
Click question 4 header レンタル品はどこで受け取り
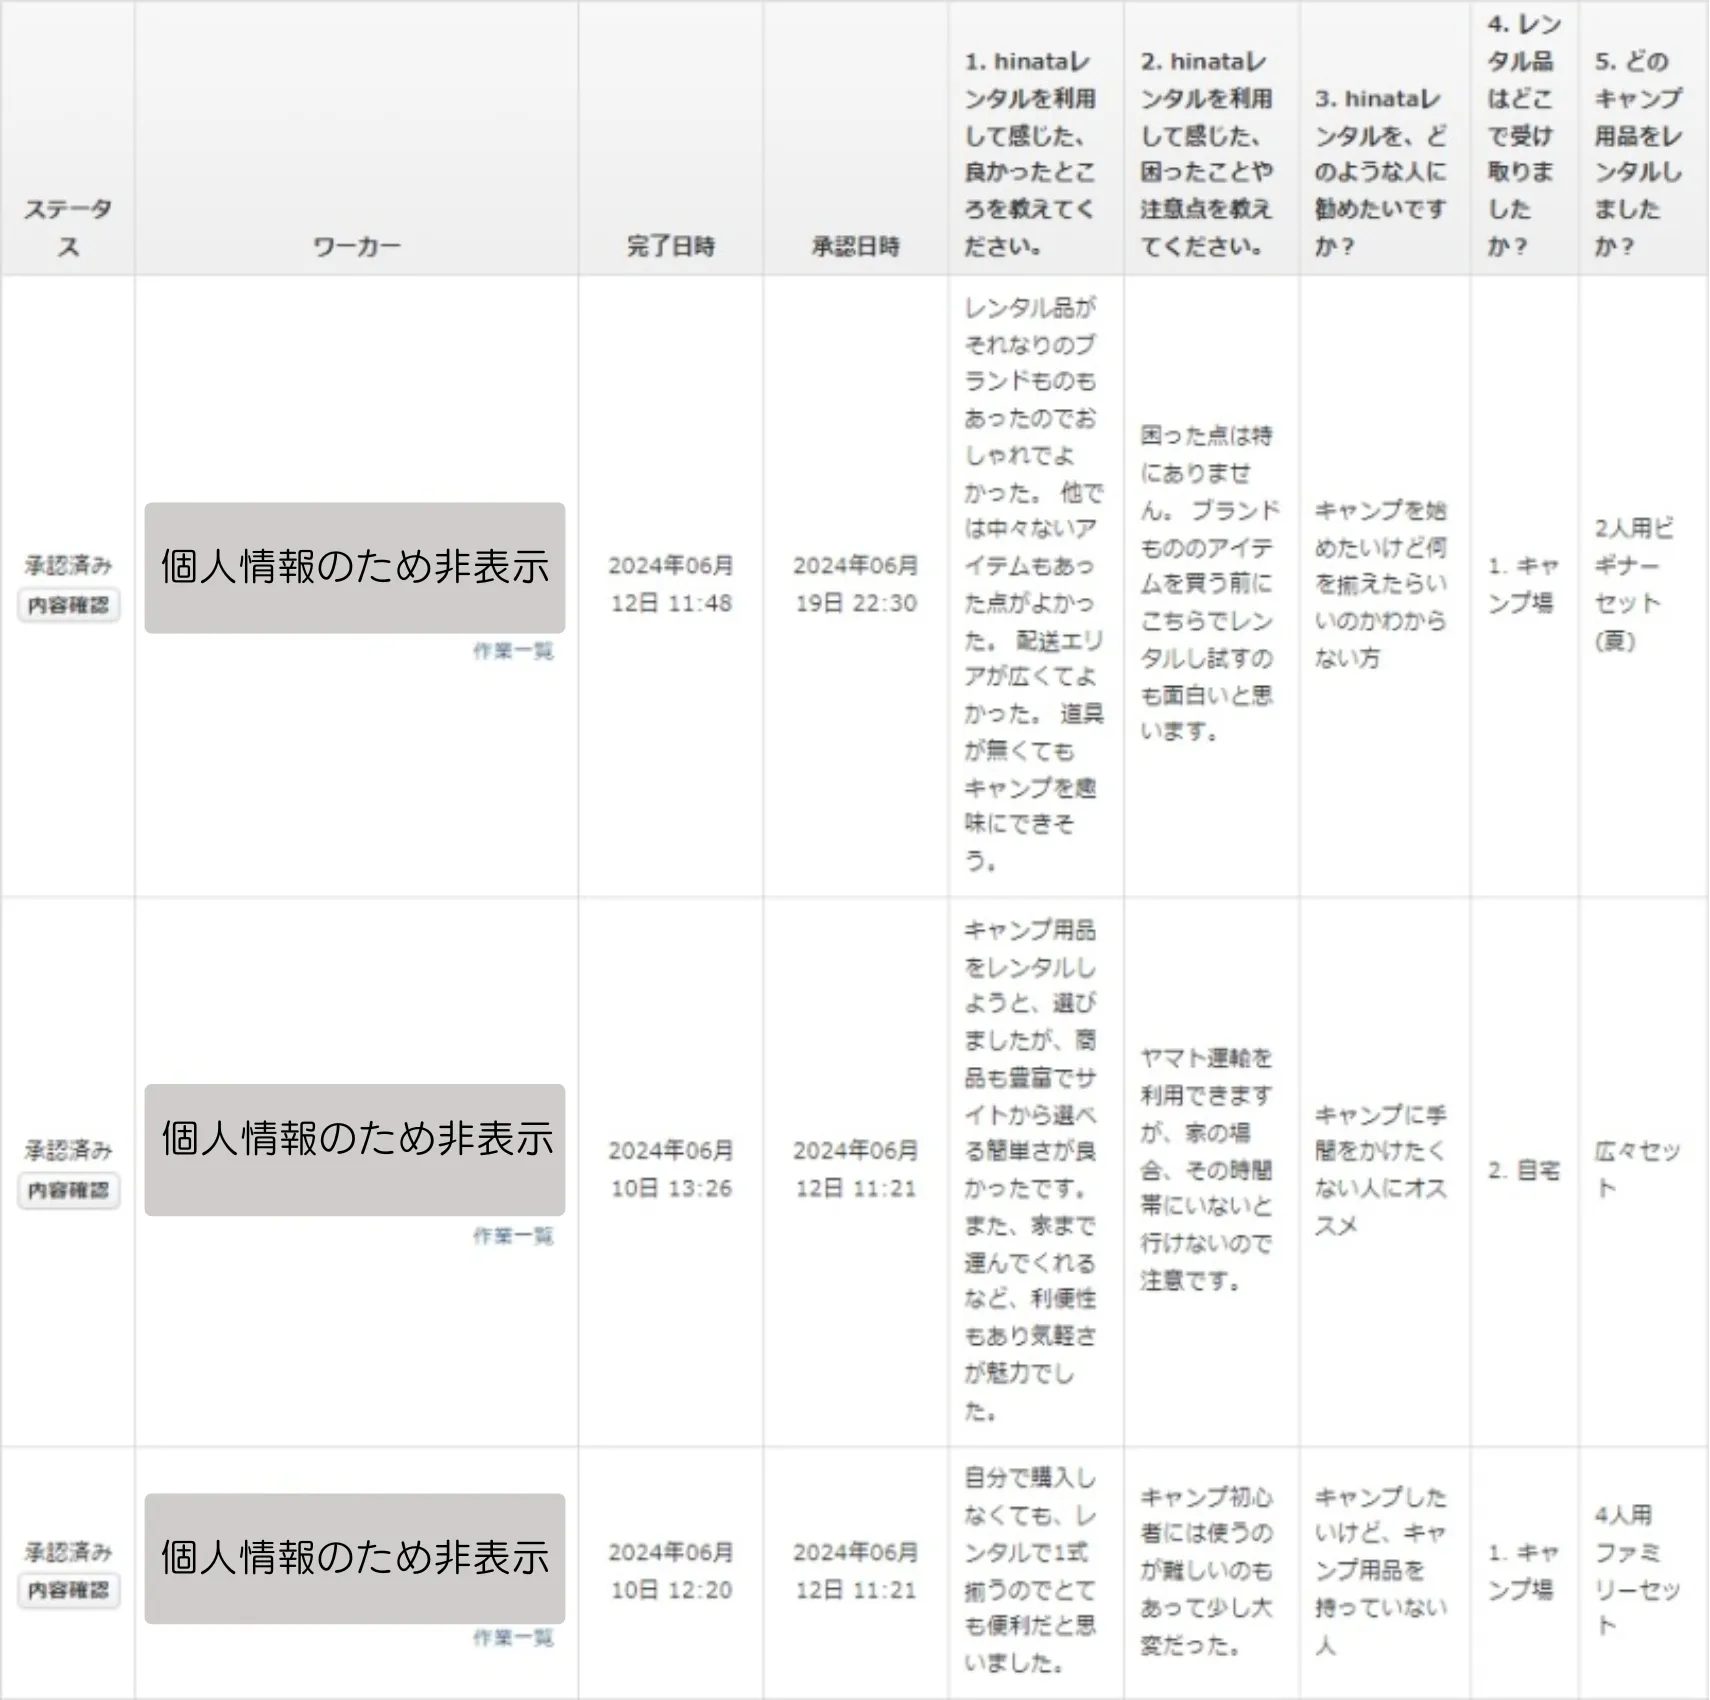[x=1523, y=135]
